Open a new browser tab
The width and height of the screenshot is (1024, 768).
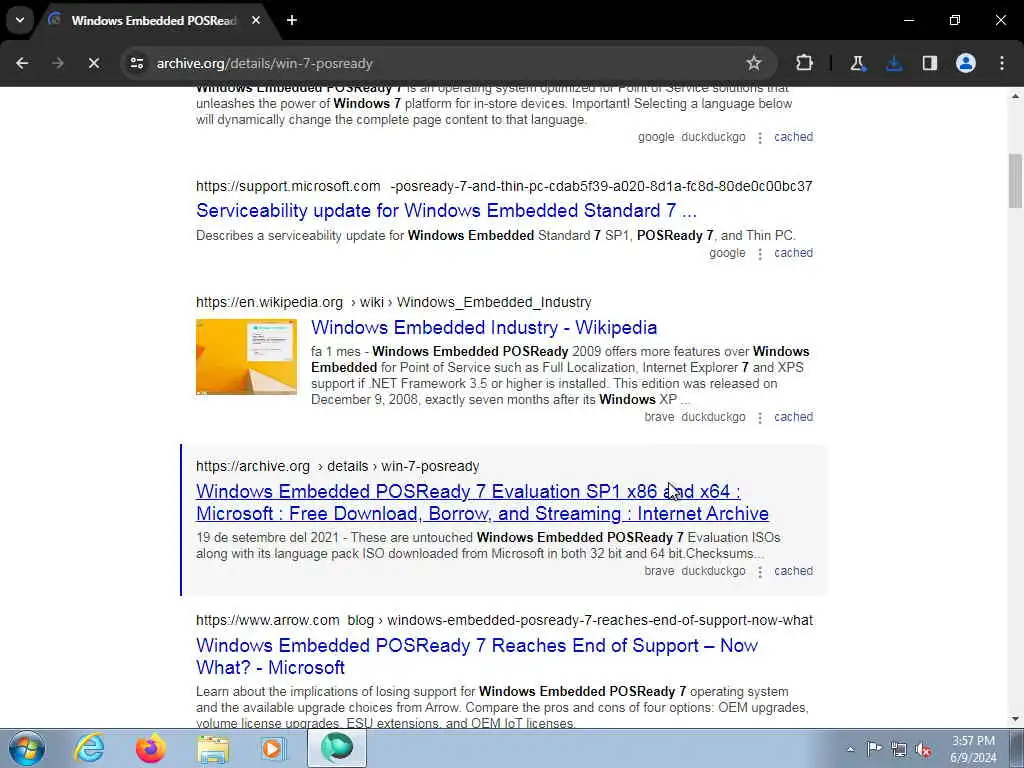292,20
